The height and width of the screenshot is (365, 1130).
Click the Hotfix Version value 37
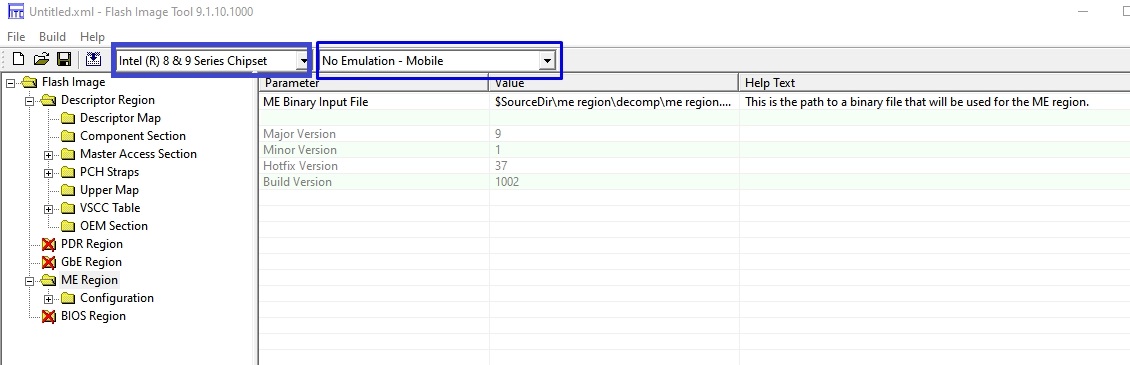(x=502, y=166)
